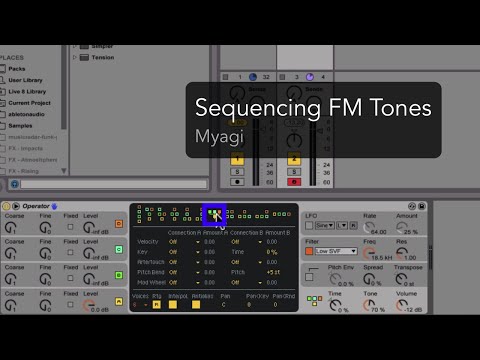Click the Pitch +5 st value
Viewport: 480px width, 360px height.
point(273,272)
